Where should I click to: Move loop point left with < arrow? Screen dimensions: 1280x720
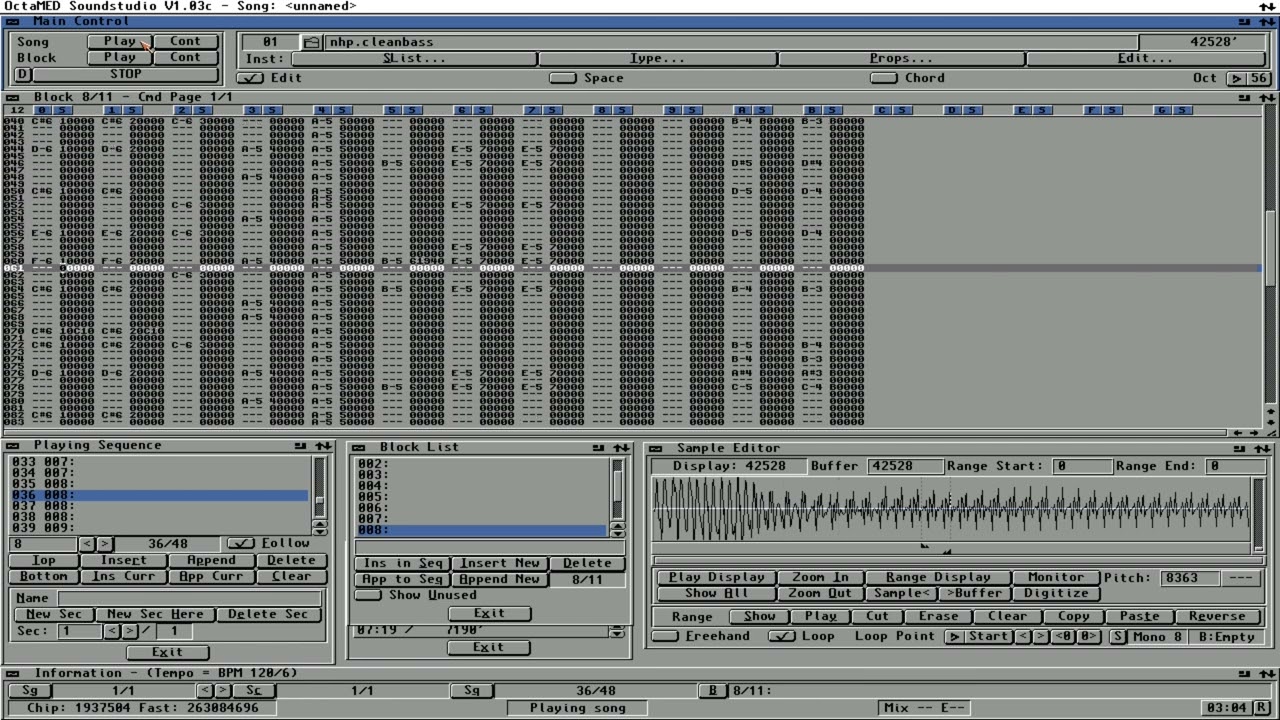click(x=1023, y=637)
